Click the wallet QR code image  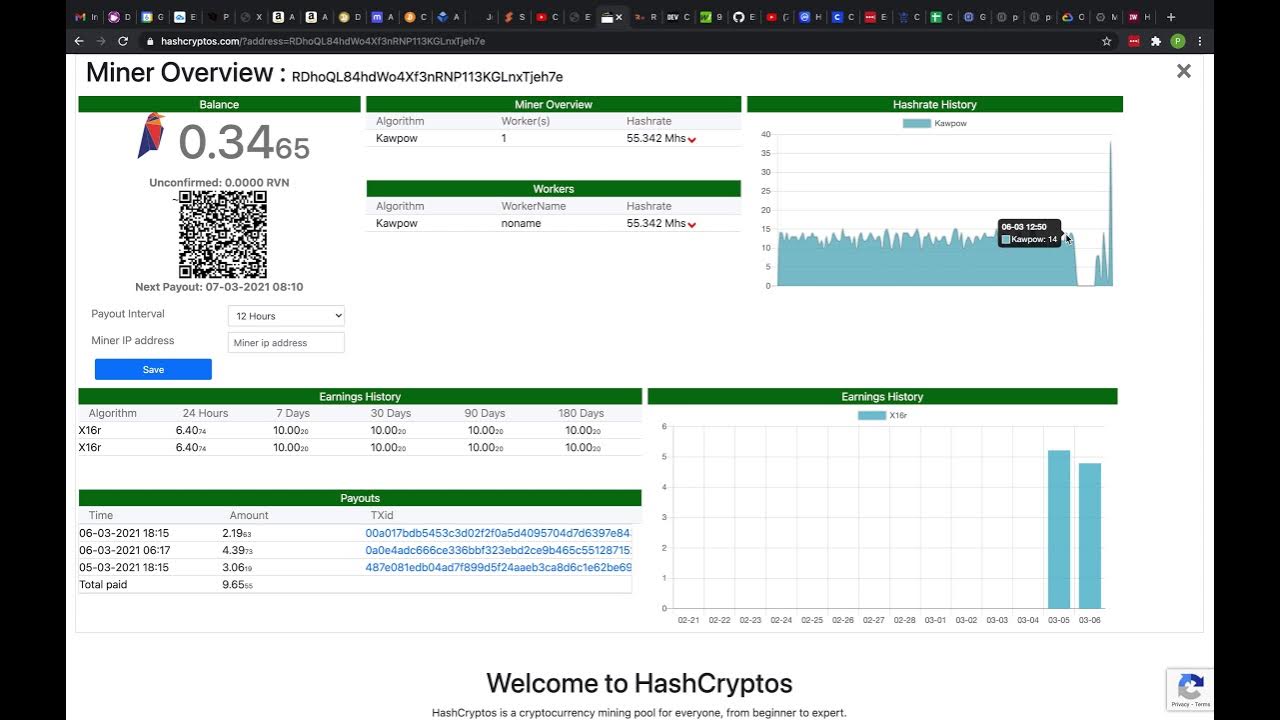pyautogui.click(x=222, y=234)
